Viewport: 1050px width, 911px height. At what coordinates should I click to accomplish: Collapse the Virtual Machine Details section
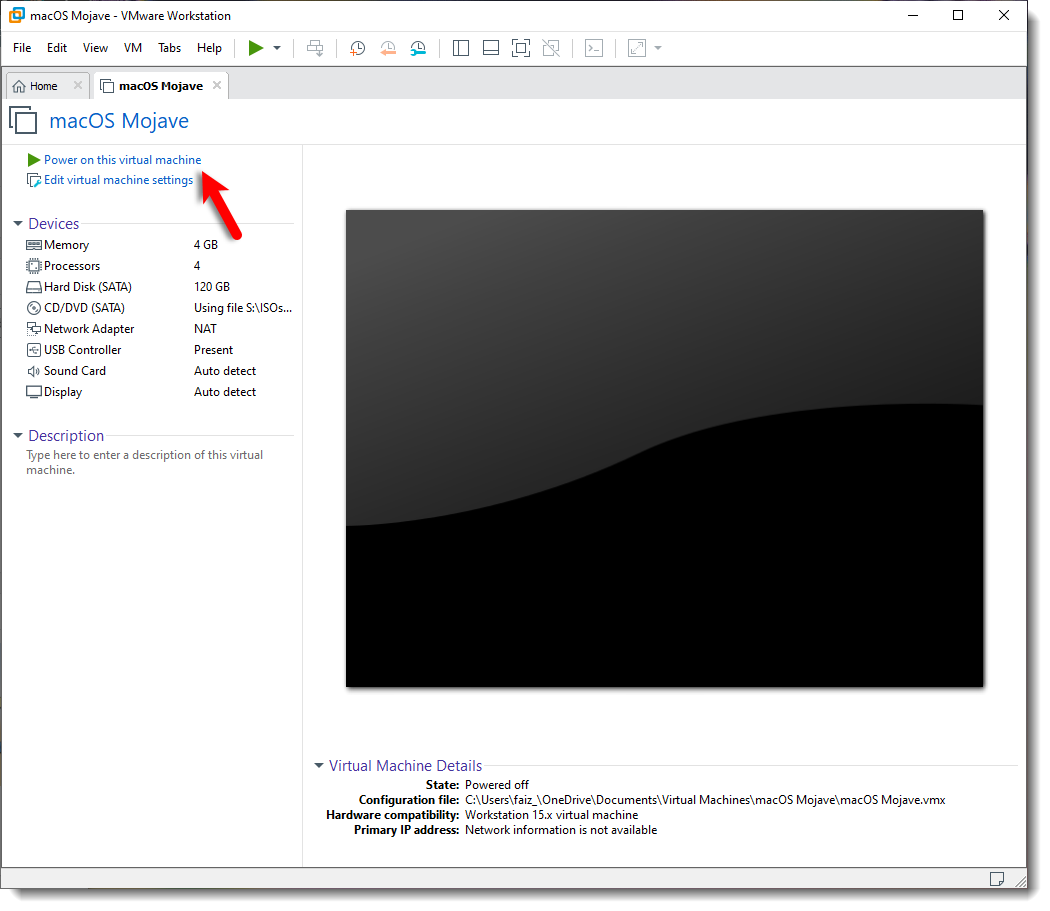[x=319, y=766]
